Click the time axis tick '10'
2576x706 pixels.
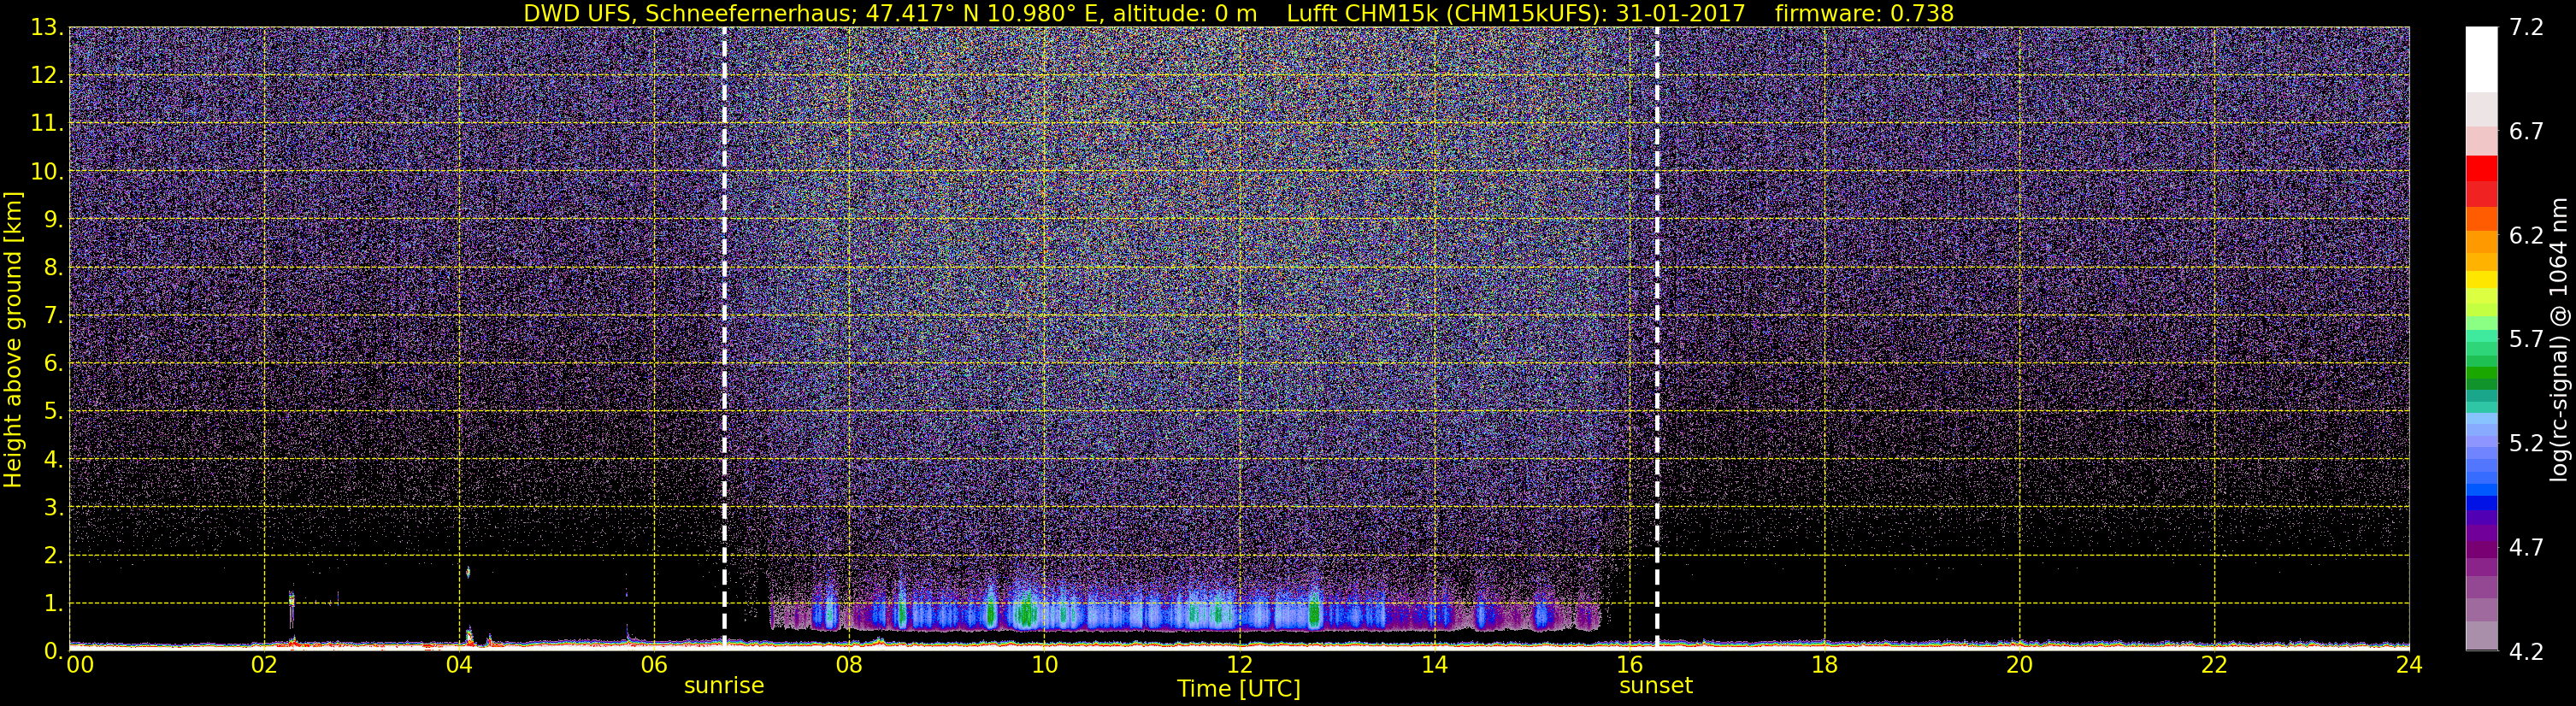coord(1044,666)
